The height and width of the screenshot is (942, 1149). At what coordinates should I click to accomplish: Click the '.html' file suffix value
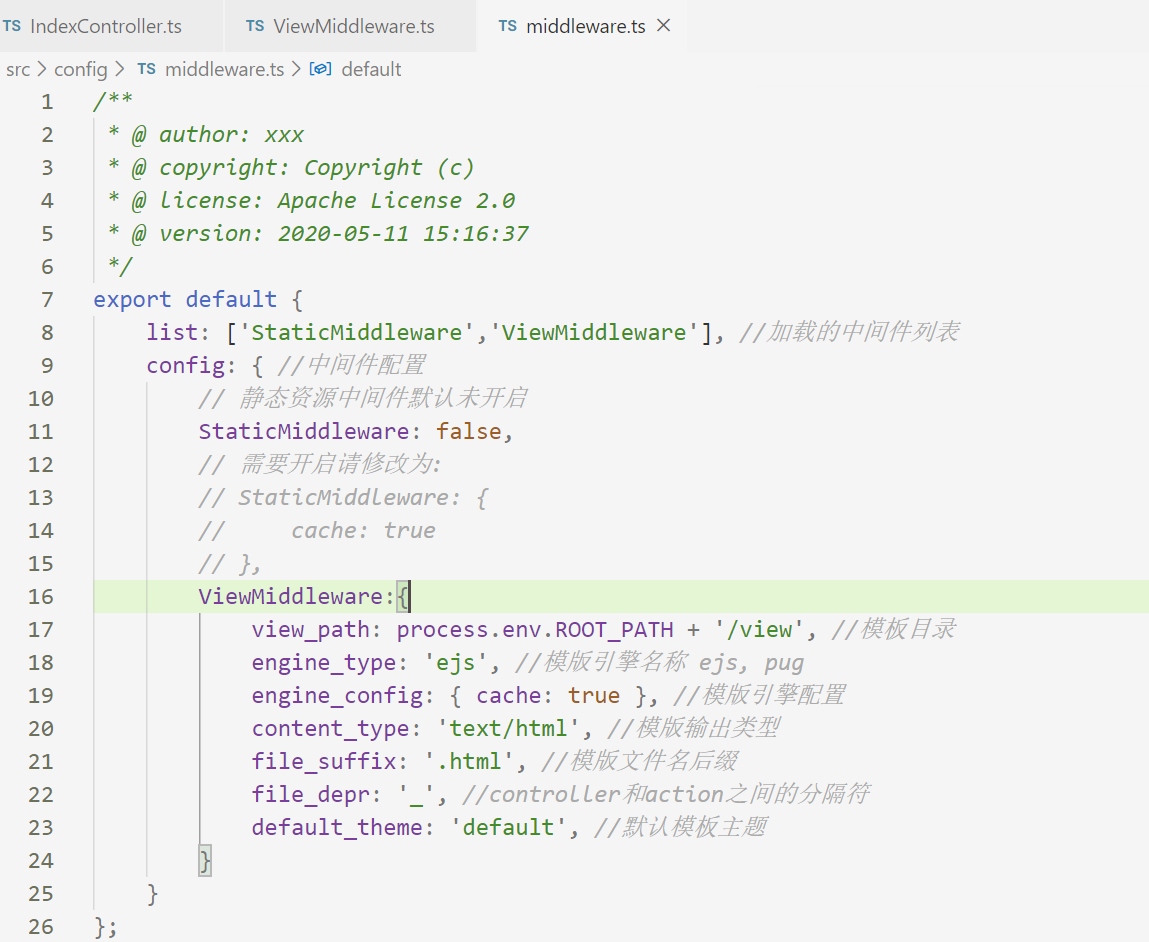(x=469, y=762)
